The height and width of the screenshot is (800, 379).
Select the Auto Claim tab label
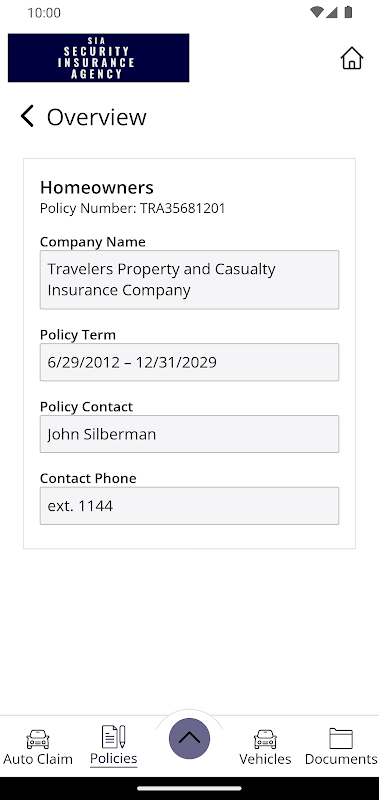point(38,759)
